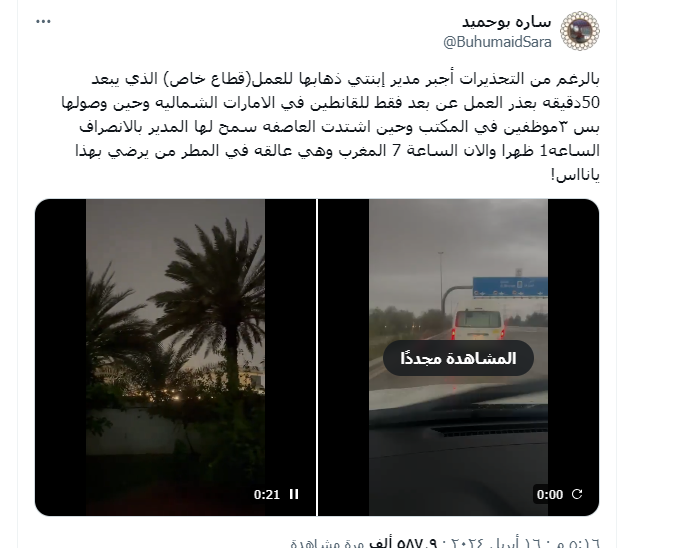Image resolution: width=676 pixels, height=548 pixels.
Task: Click the profile avatar of ساره بوحميد
Action: pos(579,31)
